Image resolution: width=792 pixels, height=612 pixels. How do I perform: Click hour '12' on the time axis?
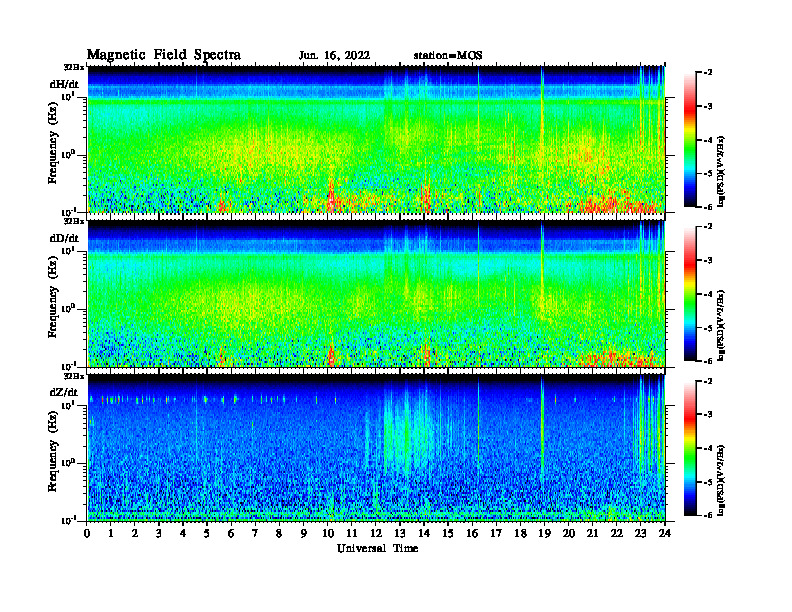376,533
